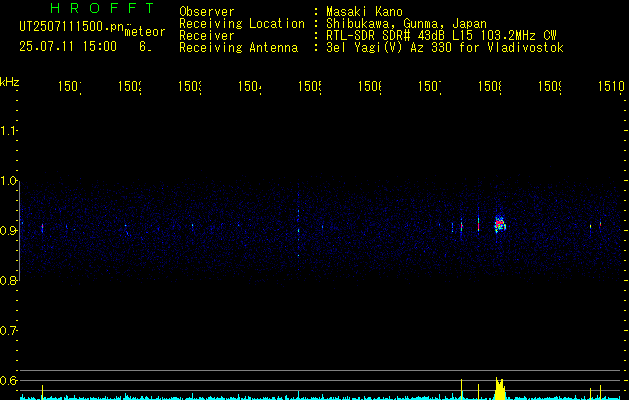Click the 0.7 frequency axis label

click(8, 331)
